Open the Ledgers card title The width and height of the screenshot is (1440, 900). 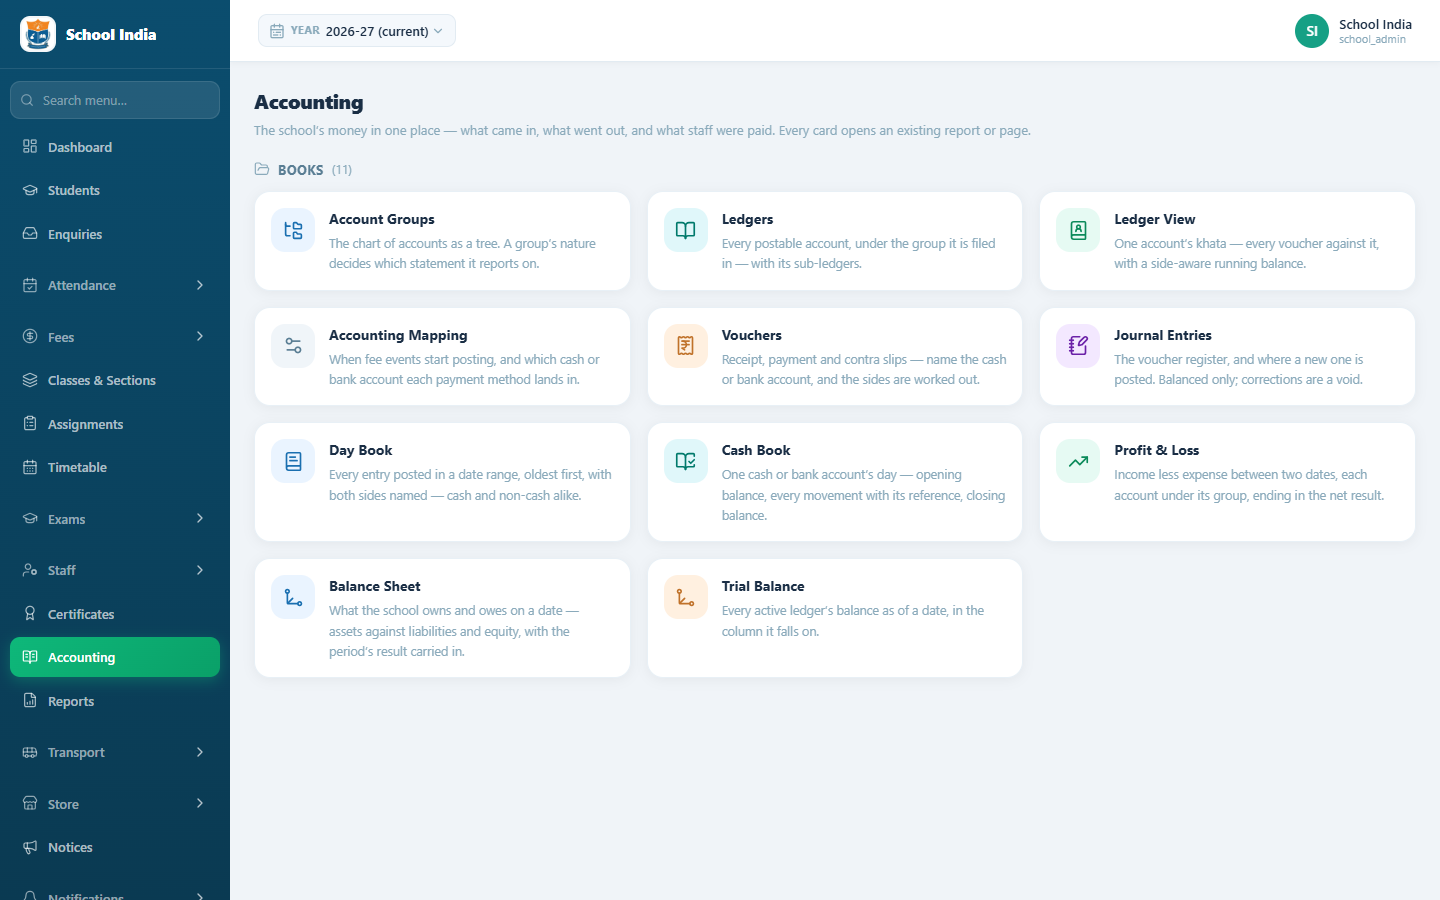(747, 219)
